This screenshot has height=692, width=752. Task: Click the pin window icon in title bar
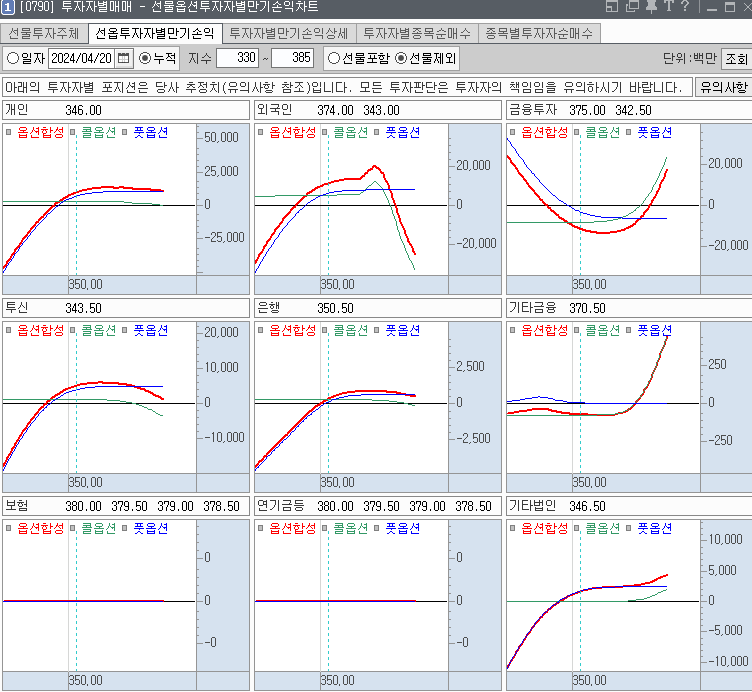(651, 8)
